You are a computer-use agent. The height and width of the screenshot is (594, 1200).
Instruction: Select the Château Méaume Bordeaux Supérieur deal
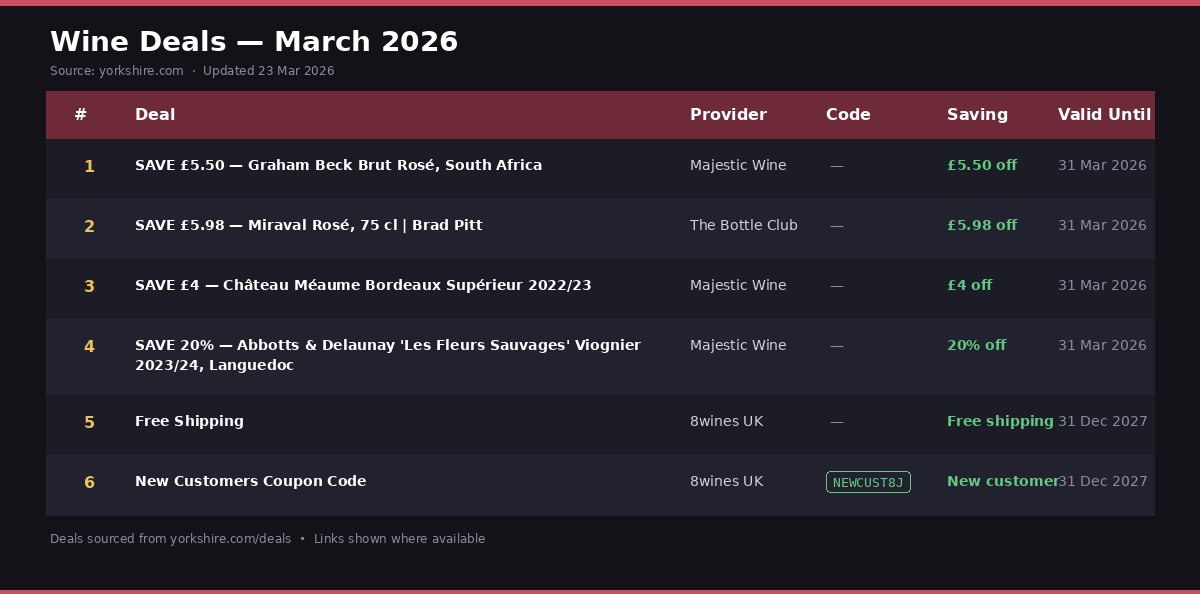[363, 285]
